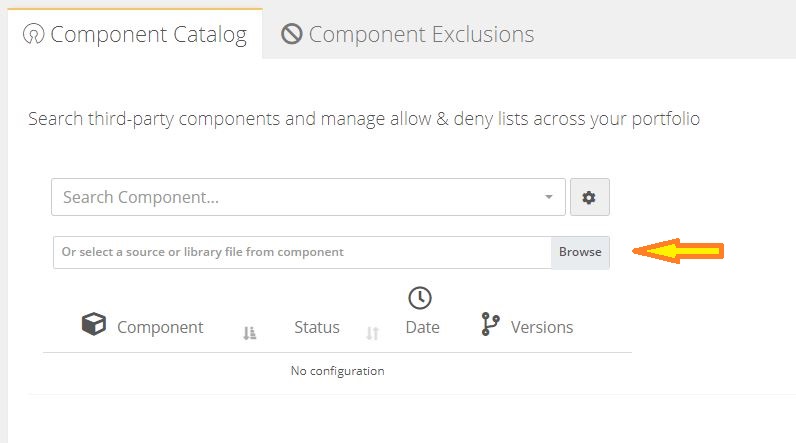Viewport: 796px width, 443px height.
Task: Click the Component Catalog tab icon
Action: 34,35
